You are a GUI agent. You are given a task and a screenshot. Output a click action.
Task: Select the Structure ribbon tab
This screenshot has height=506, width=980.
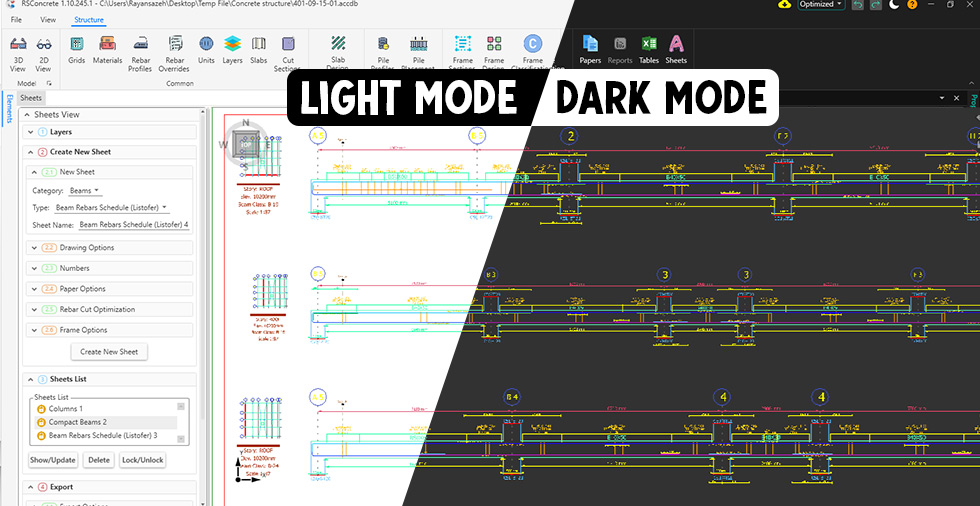pos(89,20)
